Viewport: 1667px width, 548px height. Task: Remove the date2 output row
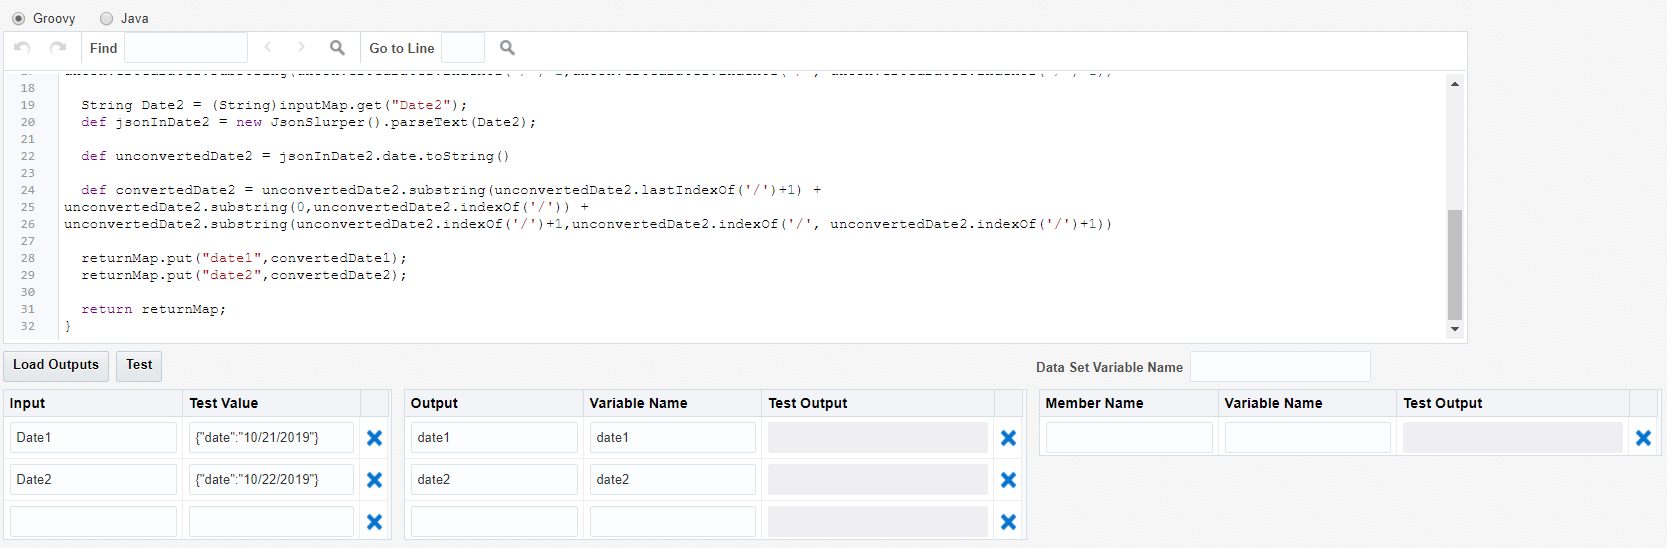pyautogui.click(x=1008, y=480)
